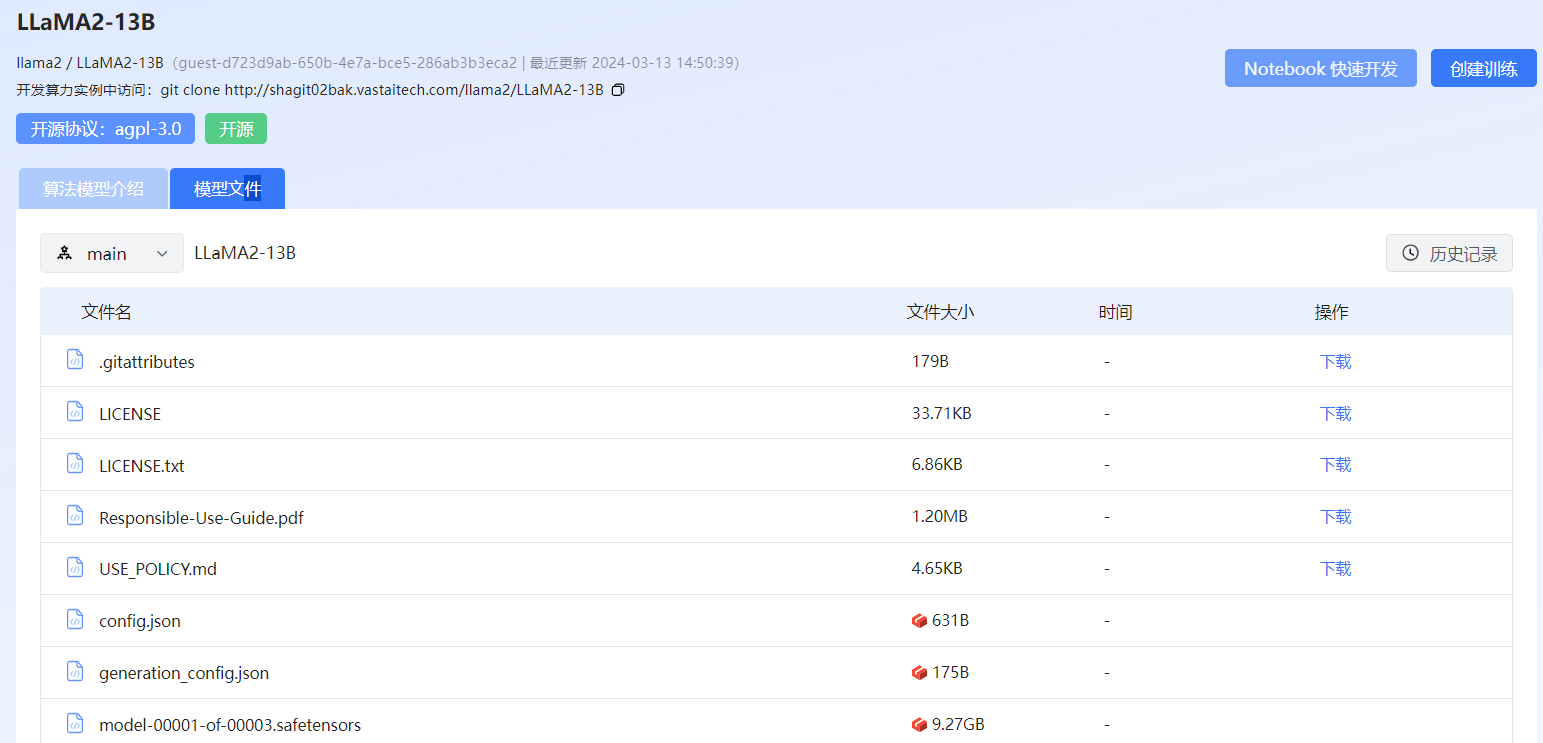The image size is (1543, 743).
Task: Click the 文件大小 column header
Action: coord(940,312)
